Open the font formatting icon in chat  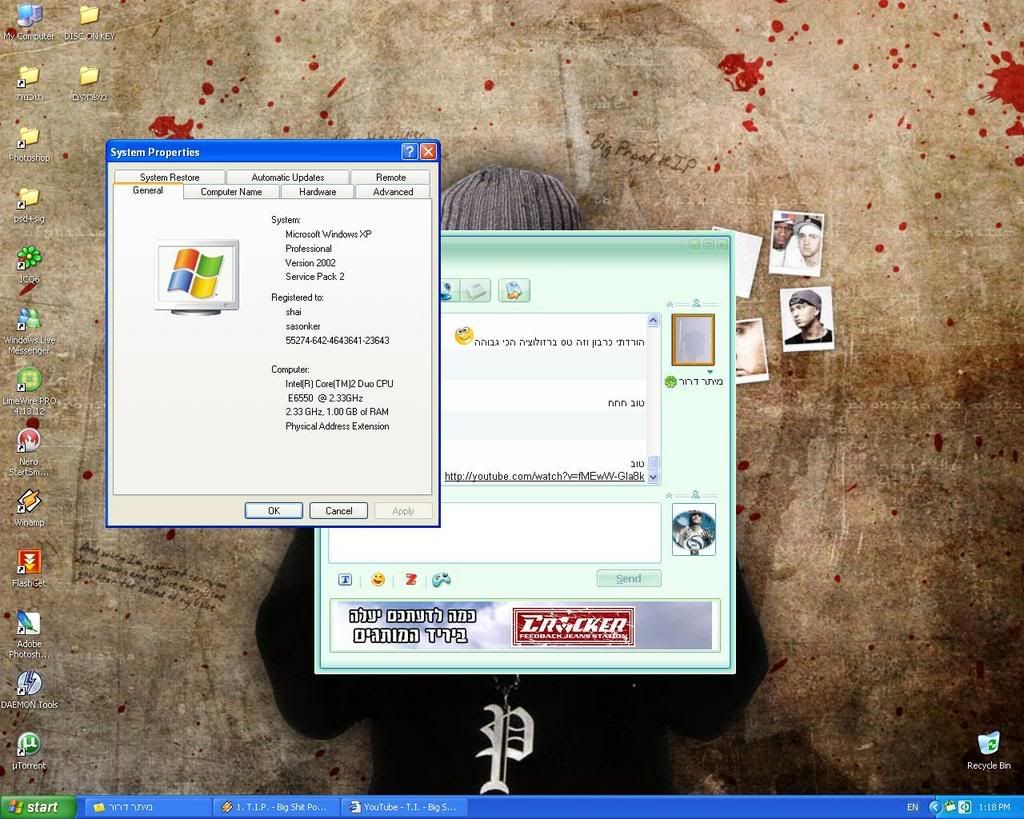[x=345, y=579]
